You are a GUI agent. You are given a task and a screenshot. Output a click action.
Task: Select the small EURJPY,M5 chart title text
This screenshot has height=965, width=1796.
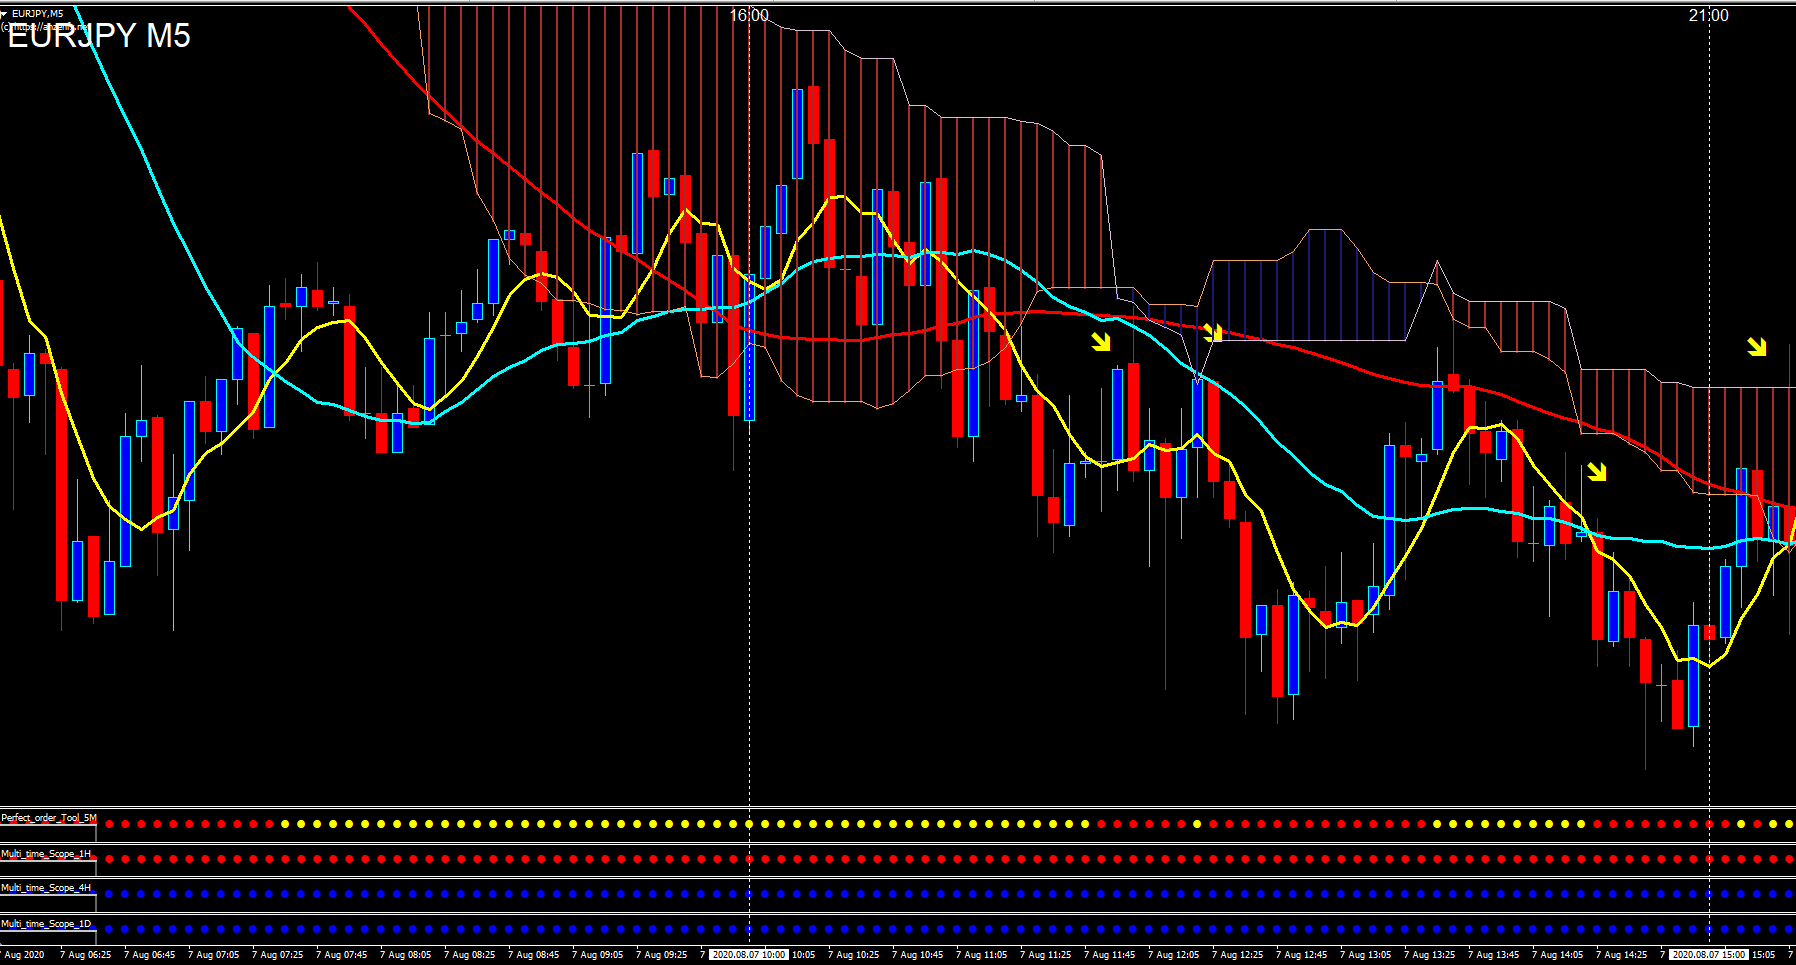(37, 14)
